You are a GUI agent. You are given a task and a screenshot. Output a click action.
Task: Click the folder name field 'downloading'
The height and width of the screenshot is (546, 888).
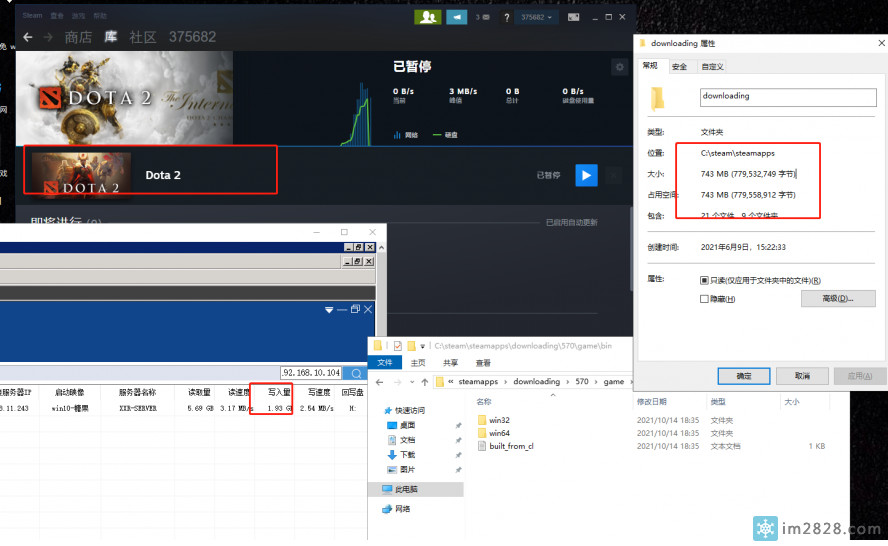click(788, 97)
